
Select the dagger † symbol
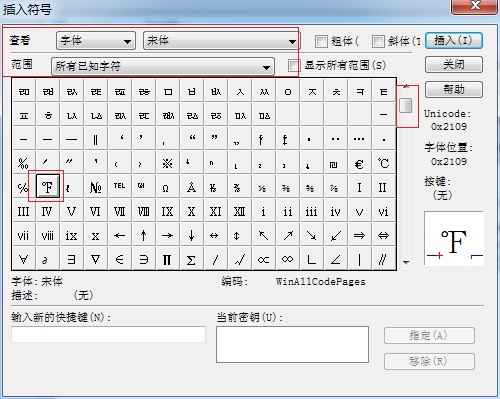(263, 139)
